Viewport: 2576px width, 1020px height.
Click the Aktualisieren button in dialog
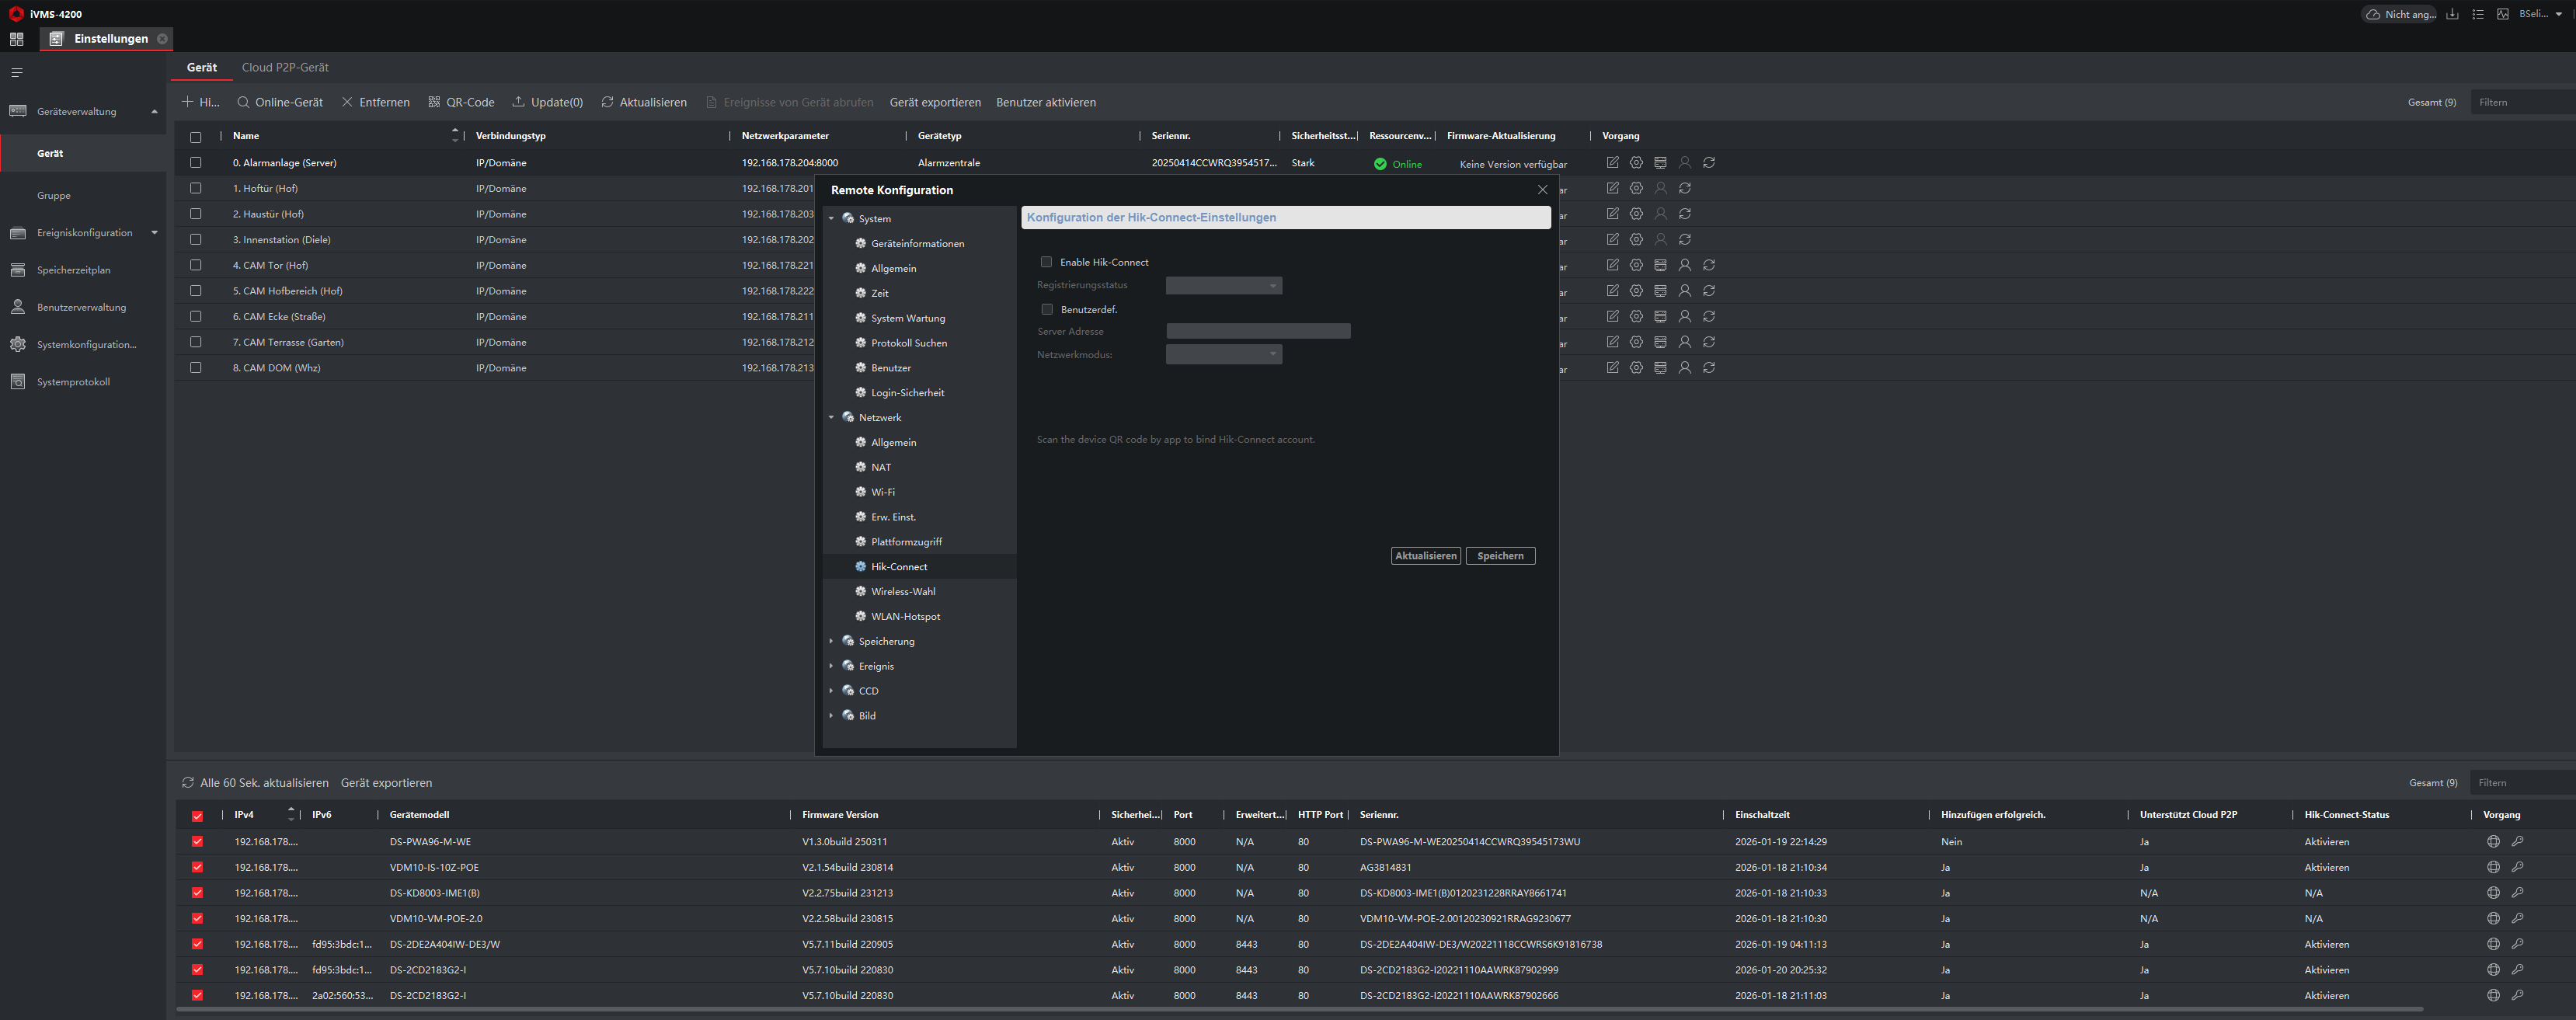pos(1425,556)
